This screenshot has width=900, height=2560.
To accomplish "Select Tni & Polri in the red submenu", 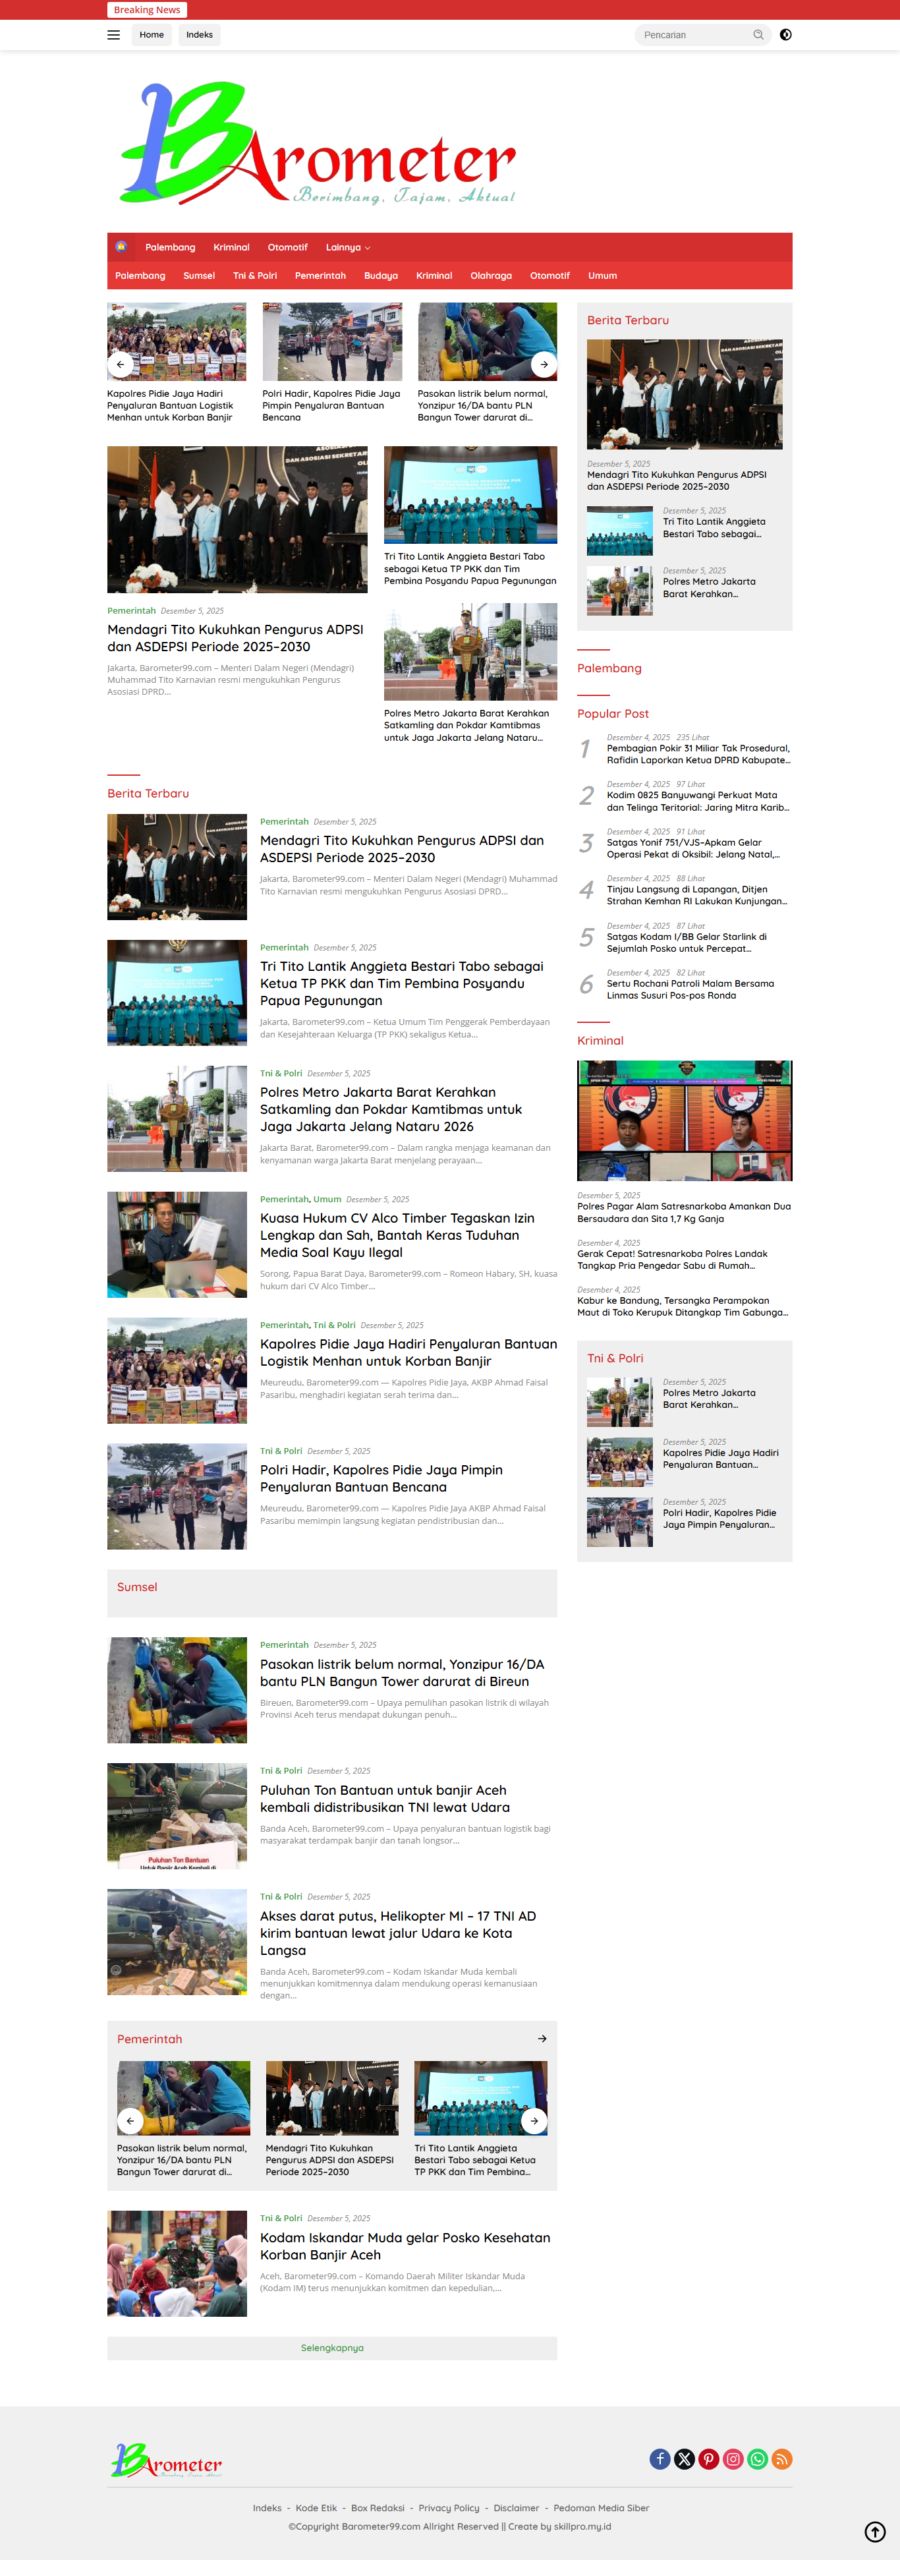I will pos(255,276).
